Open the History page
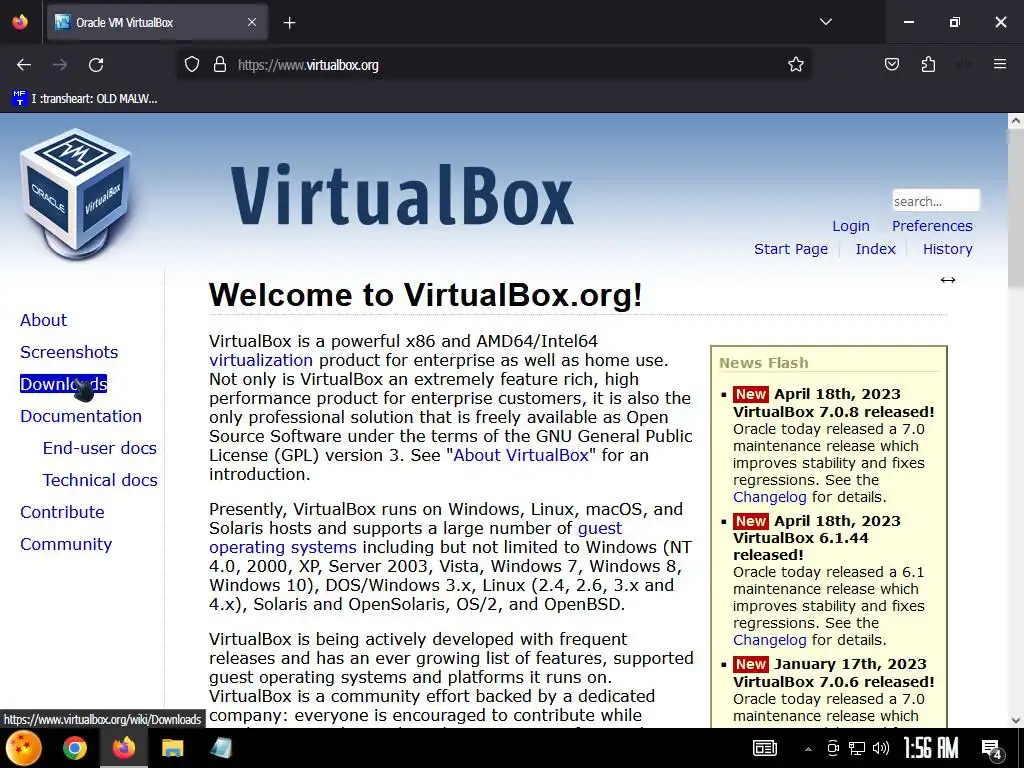This screenshot has height=768, width=1024. pyautogui.click(x=948, y=249)
